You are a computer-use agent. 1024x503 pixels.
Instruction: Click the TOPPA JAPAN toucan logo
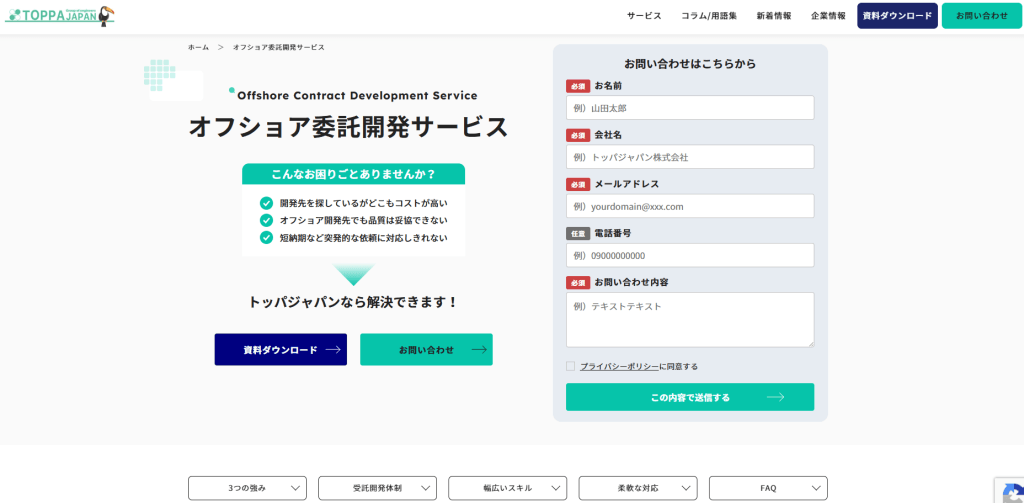coord(60,16)
